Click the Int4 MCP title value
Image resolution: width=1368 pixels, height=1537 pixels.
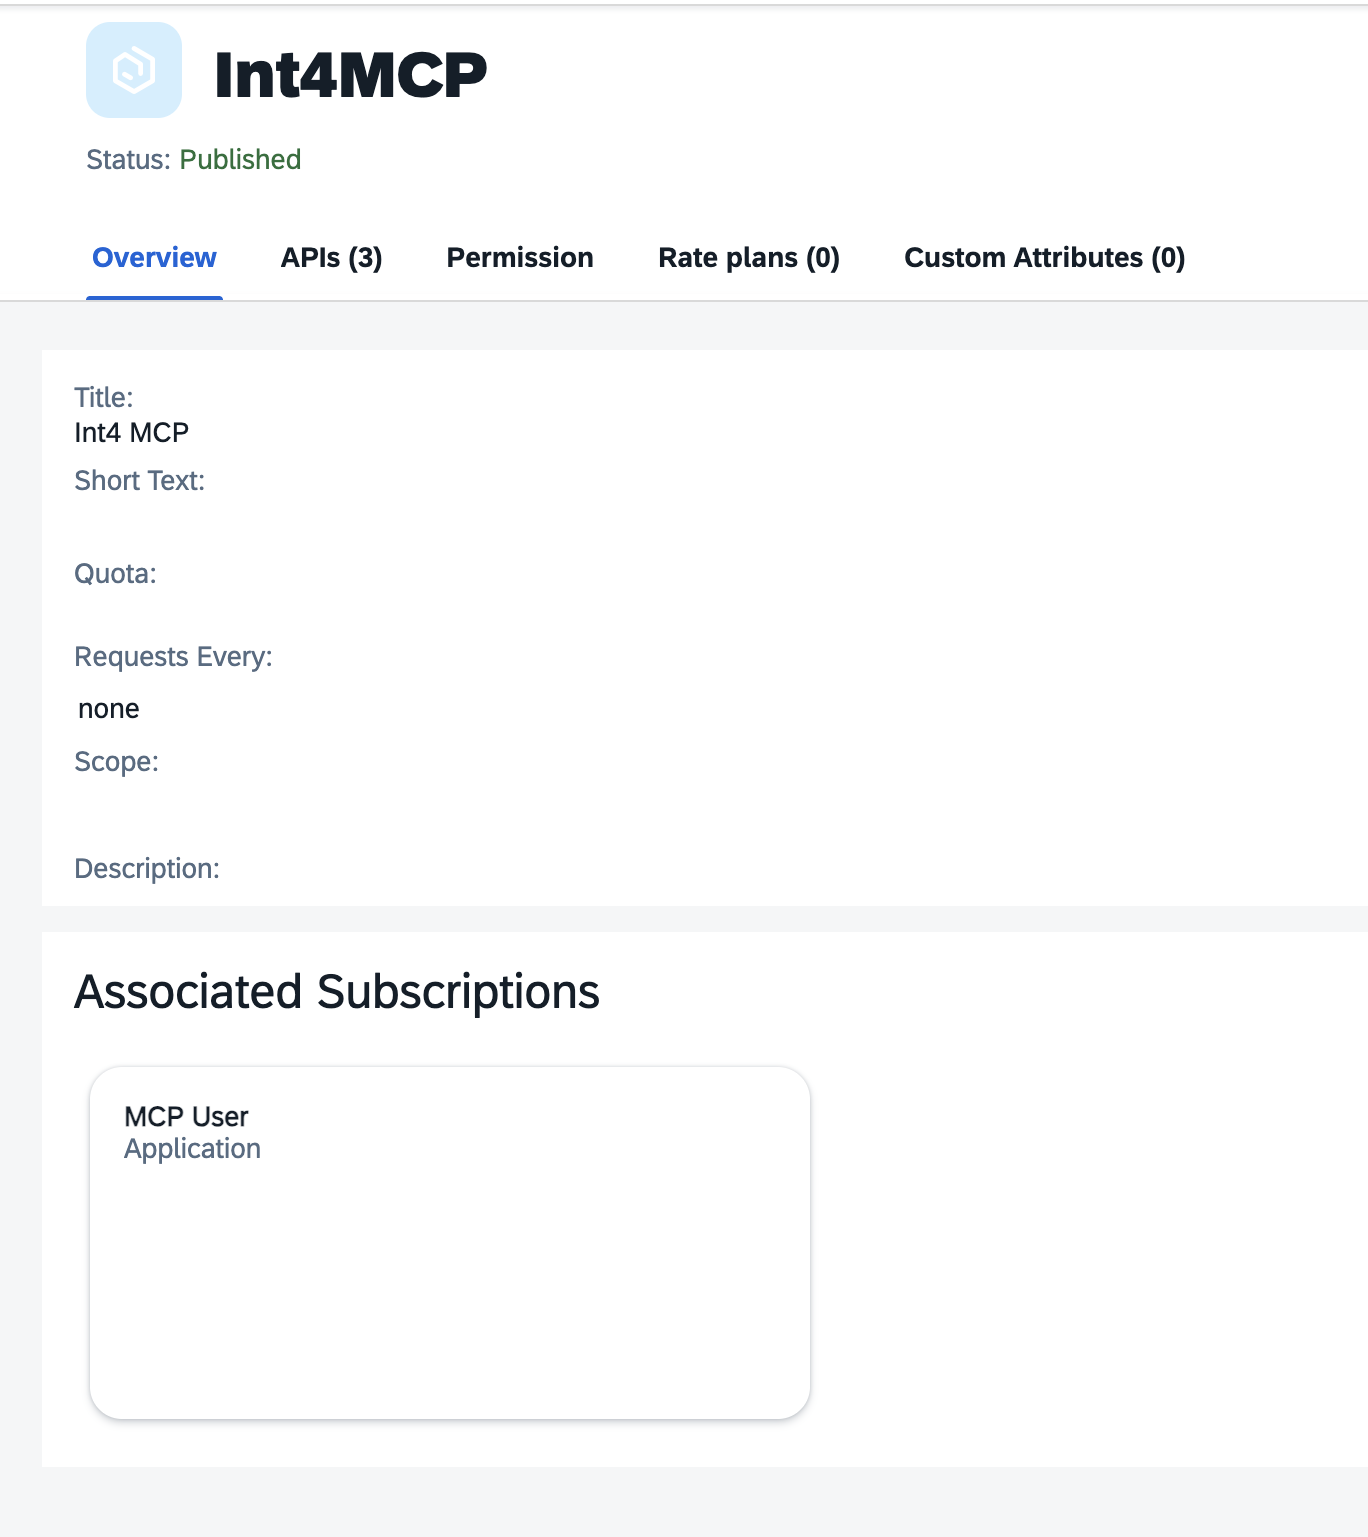[132, 433]
